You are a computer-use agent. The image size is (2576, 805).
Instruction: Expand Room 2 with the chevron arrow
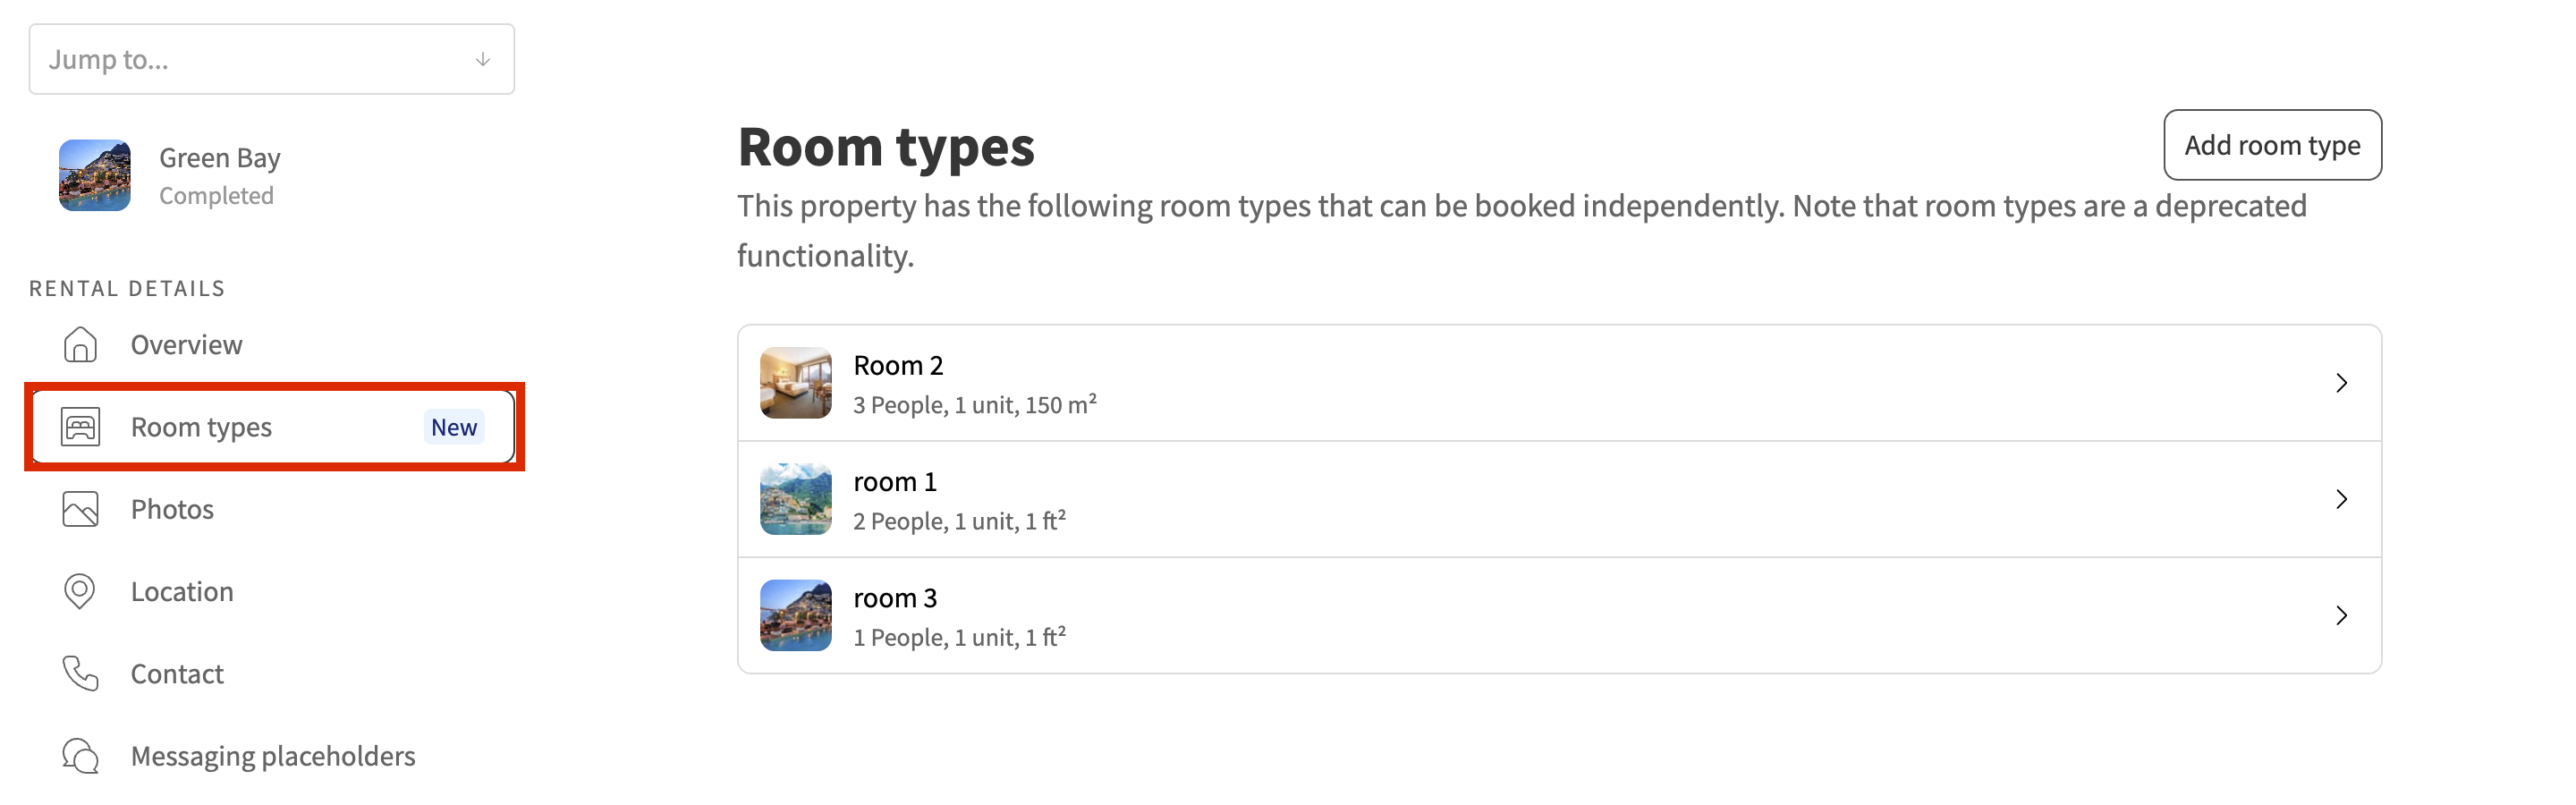click(2341, 383)
